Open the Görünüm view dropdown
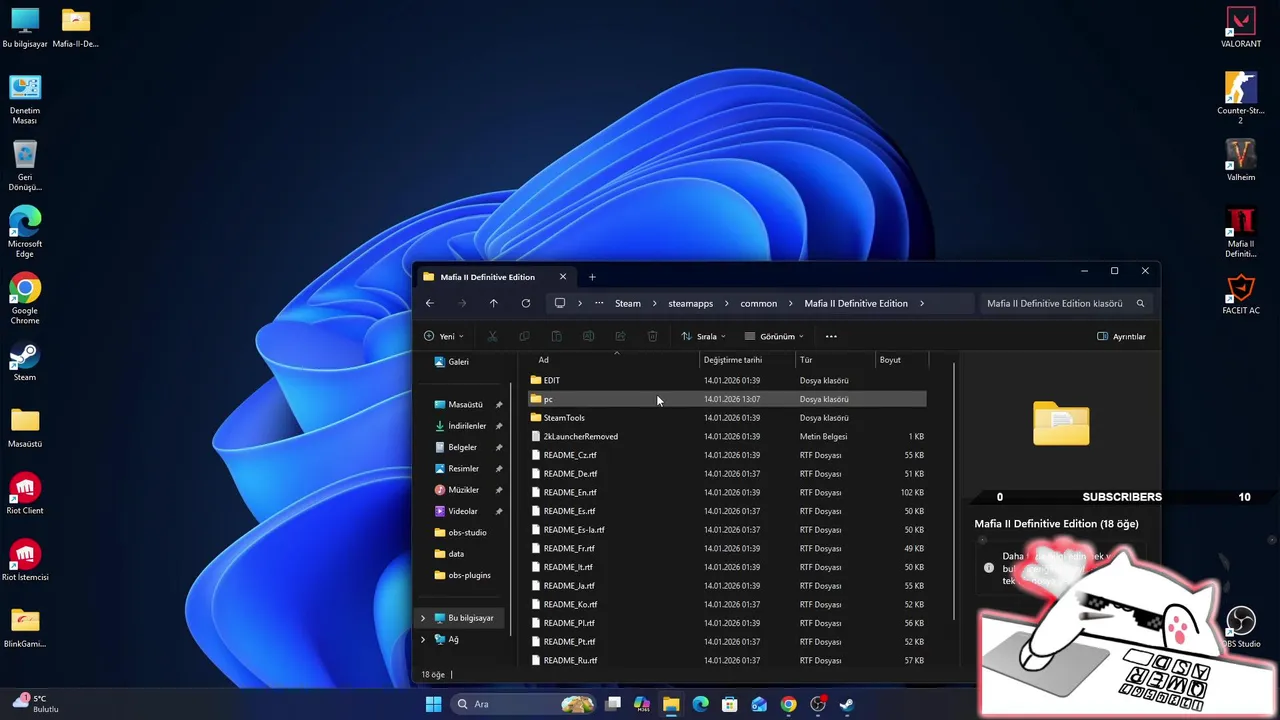The width and height of the screenshot is (1280, 720). pyautogui.click(x=774, y=336)
